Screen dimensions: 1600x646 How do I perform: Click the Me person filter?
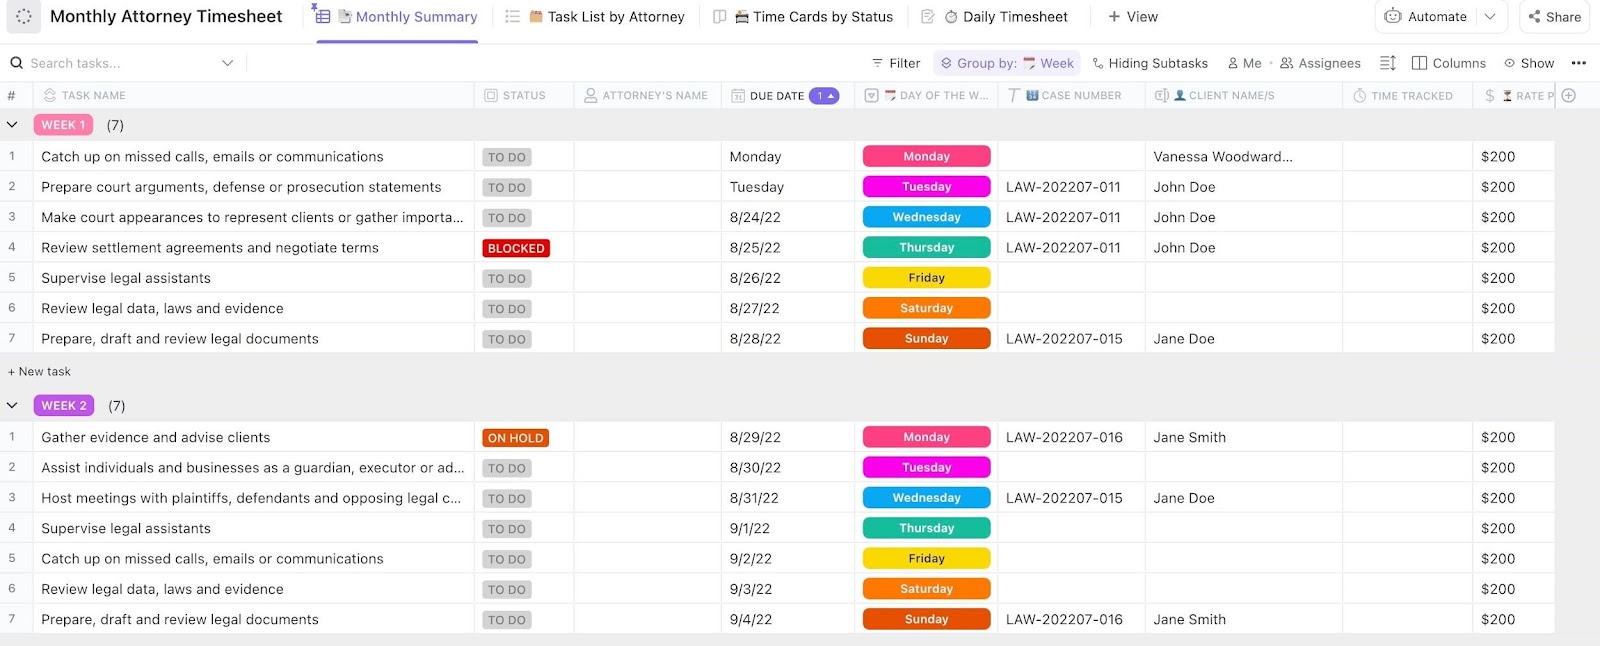(x=1244, y=63)
